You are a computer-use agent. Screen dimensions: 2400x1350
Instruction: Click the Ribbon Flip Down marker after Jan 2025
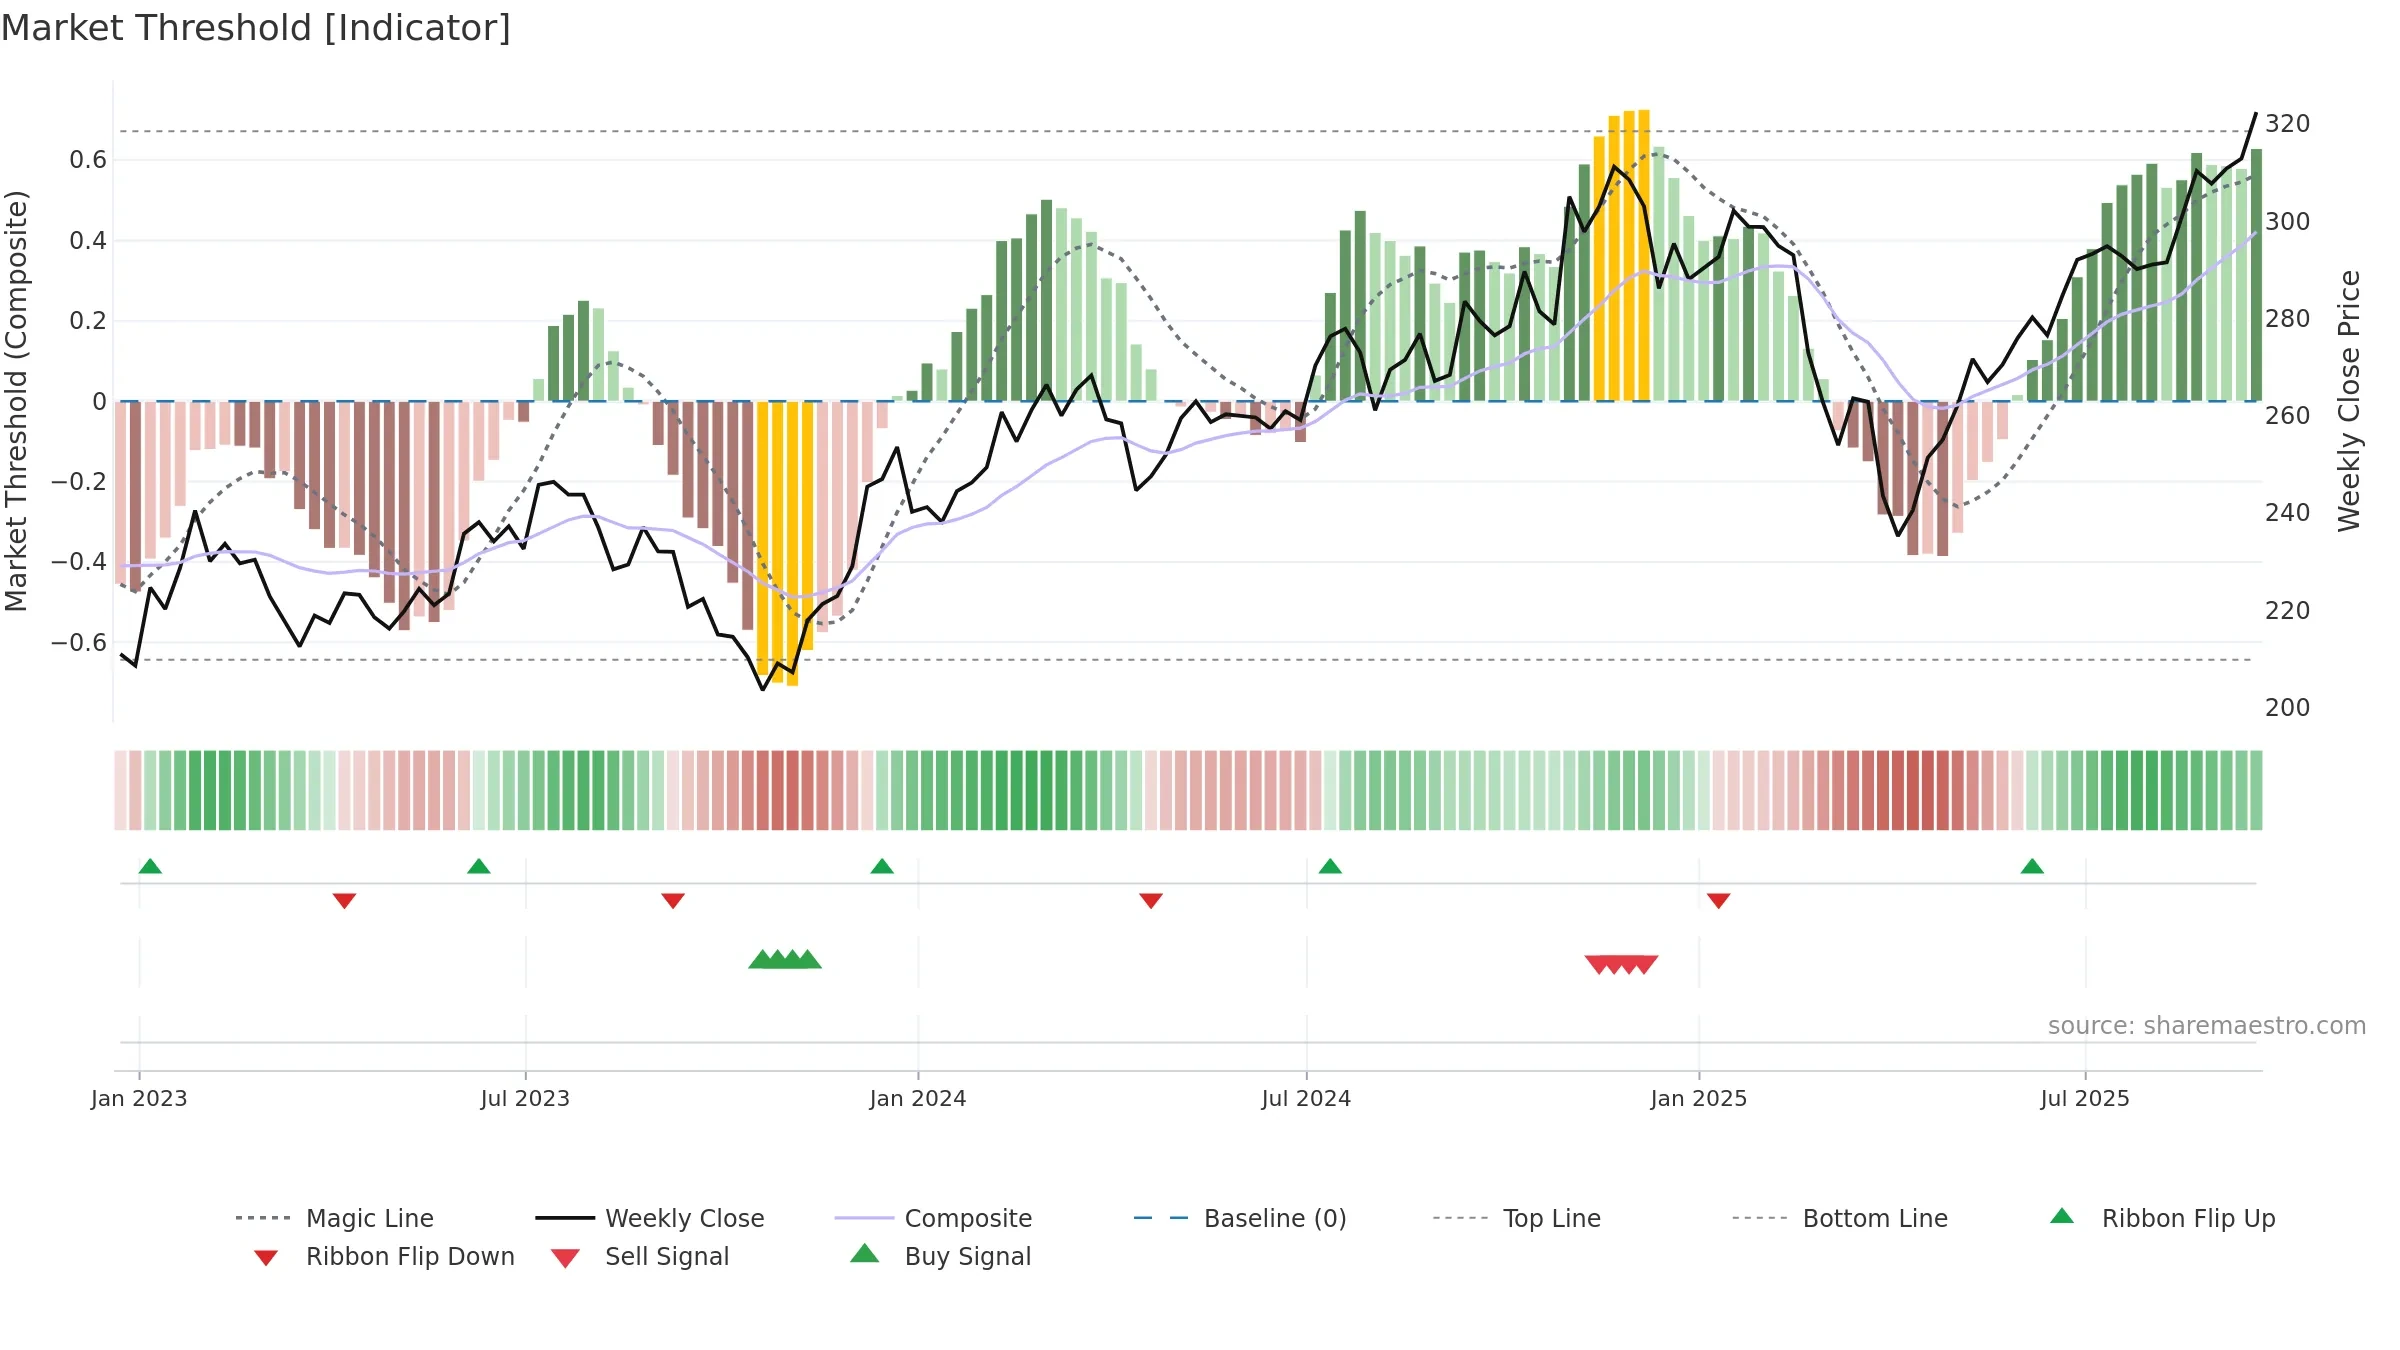1719,901
